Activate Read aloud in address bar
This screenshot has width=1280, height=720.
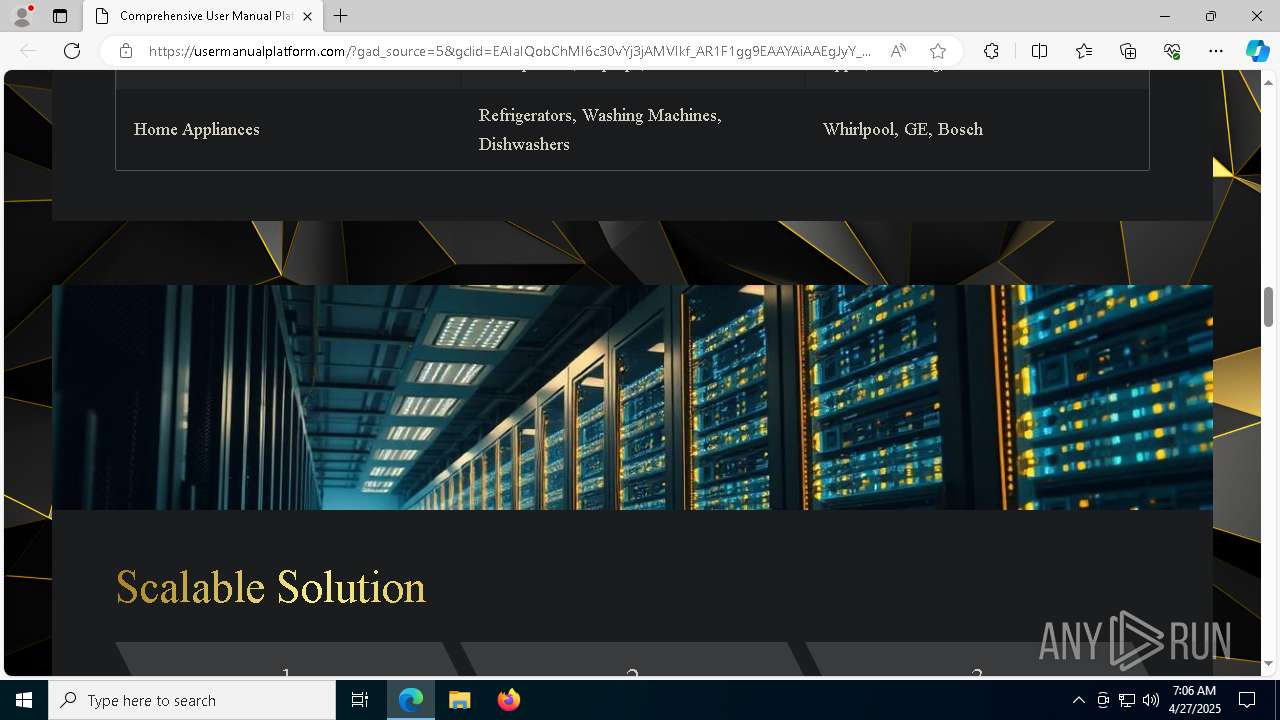pyautogui.click(x=898, y=51)
